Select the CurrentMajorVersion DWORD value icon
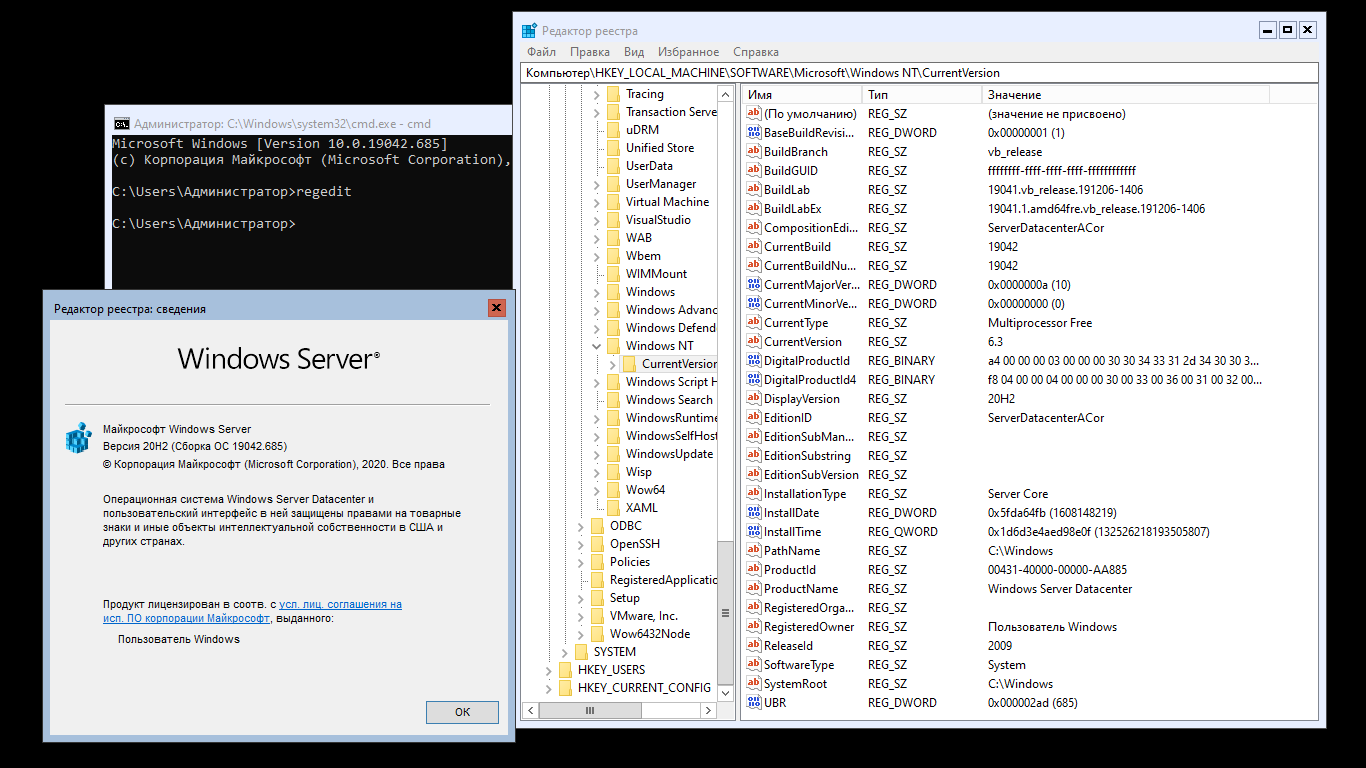The image size is (1366, 768). pyautogui.click(x=754, y=285)
